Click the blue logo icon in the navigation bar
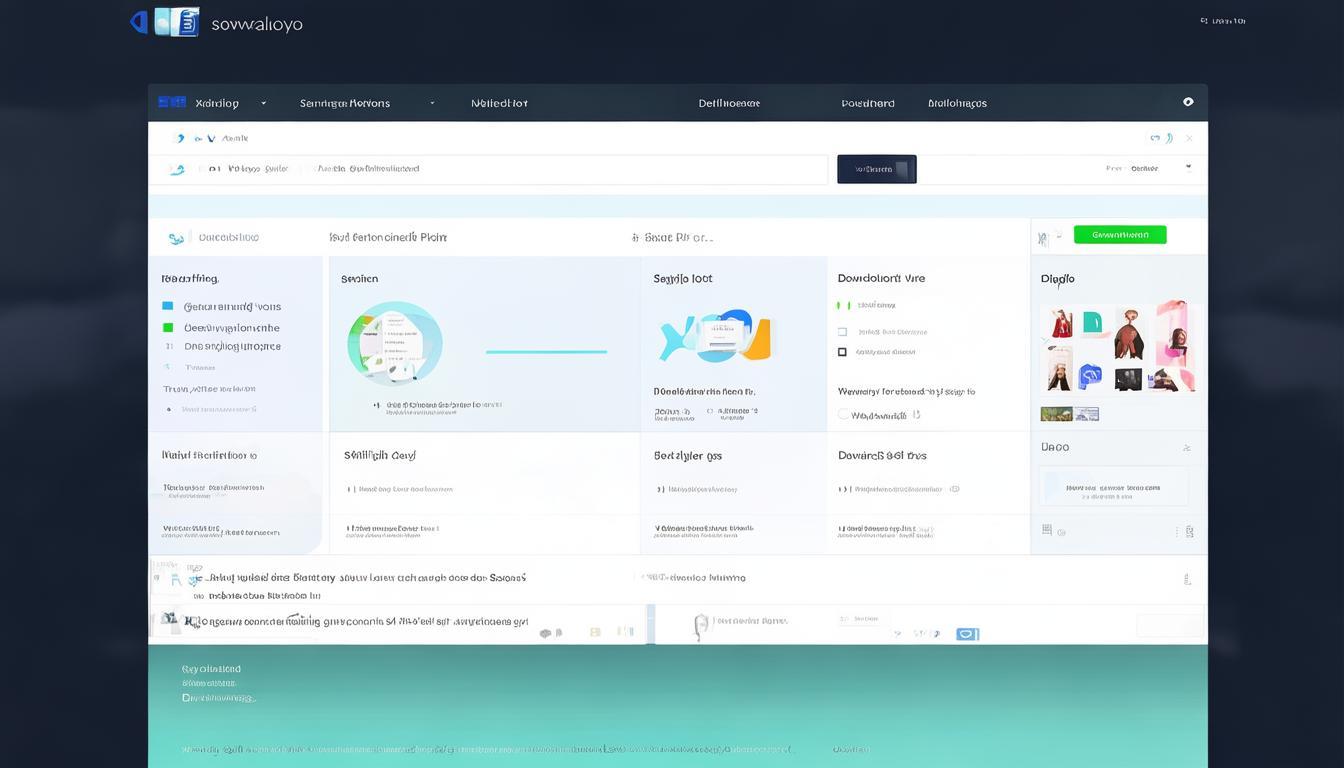 point(172,102)
